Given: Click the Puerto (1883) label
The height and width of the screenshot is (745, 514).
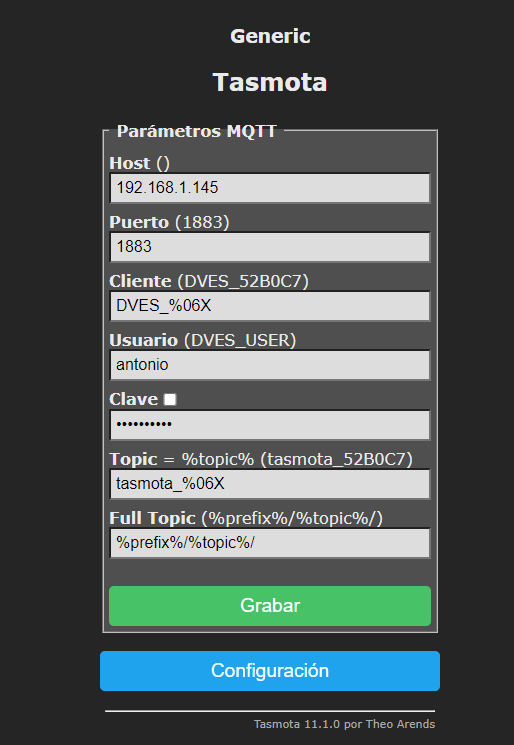Looking at the screenshot, I should [169, 222].
